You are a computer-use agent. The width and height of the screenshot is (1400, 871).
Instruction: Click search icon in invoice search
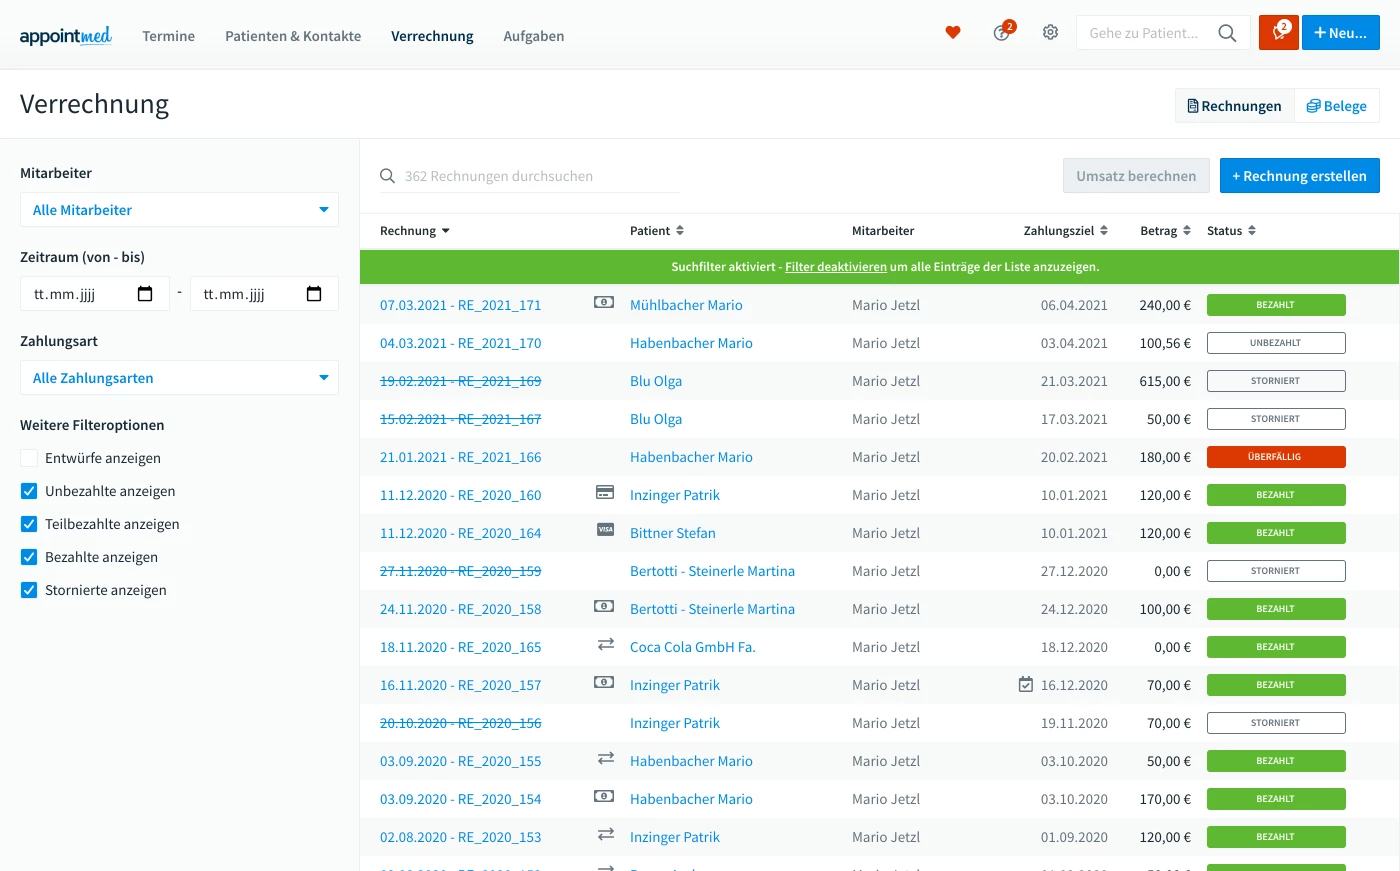[388, 176]
